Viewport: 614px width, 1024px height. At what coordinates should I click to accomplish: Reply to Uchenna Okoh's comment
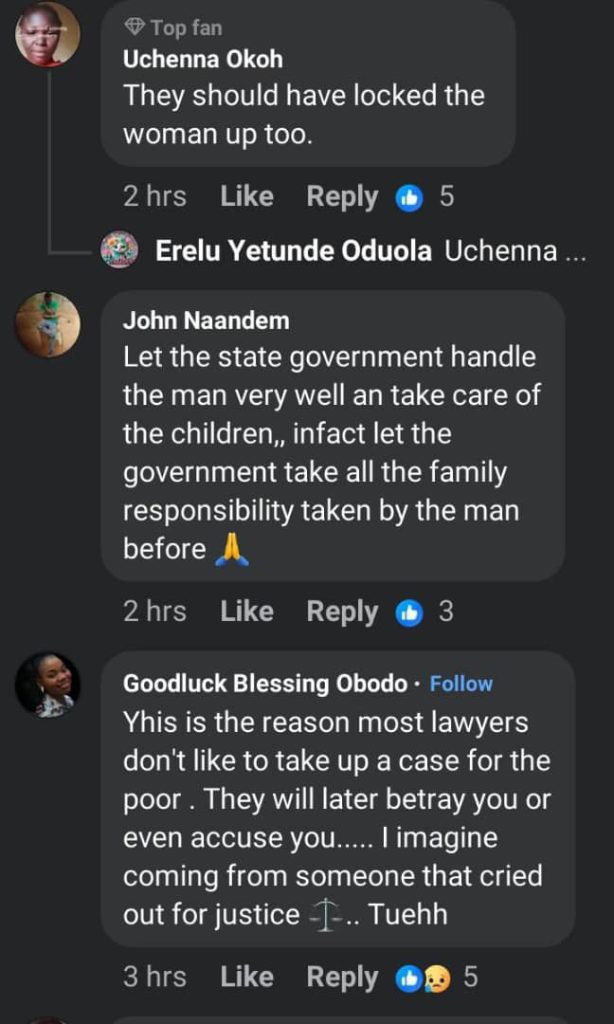(x=342, y=197)
